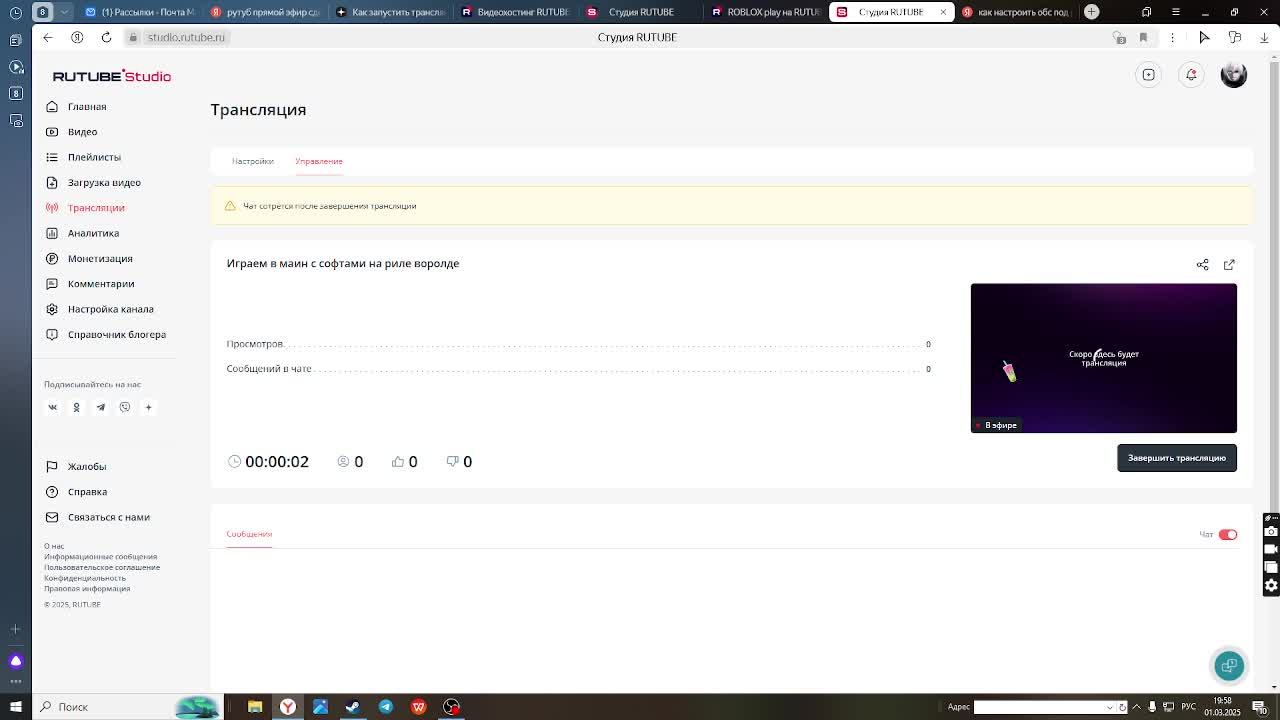
Task: Open Steam from the taskbar
Action: click(353, 707)
